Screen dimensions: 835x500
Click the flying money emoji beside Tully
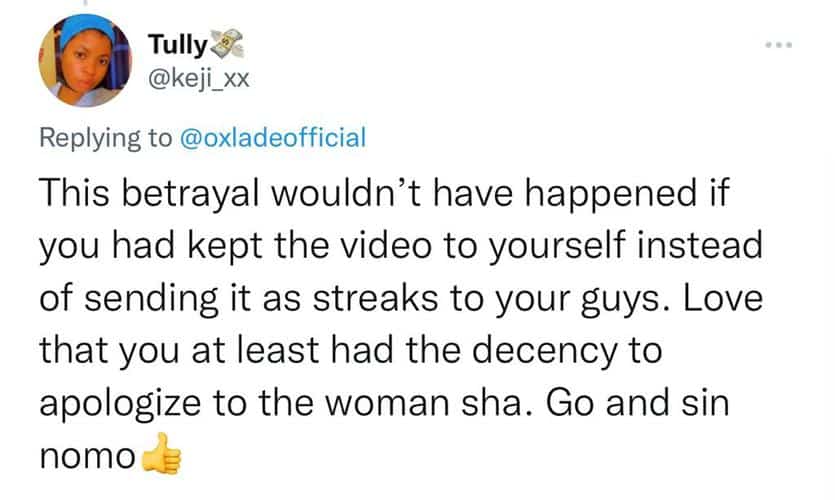tap(227, 44)
